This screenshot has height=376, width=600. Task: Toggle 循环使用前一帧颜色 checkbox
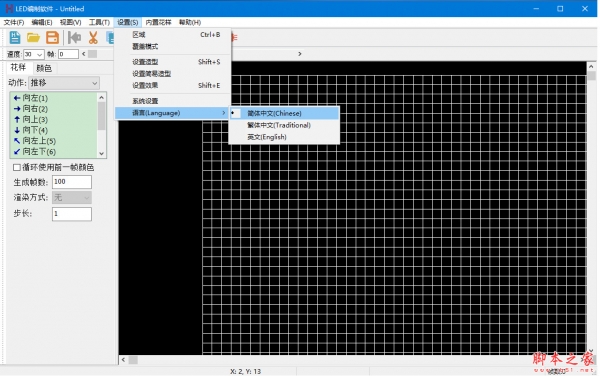point(17,168)
